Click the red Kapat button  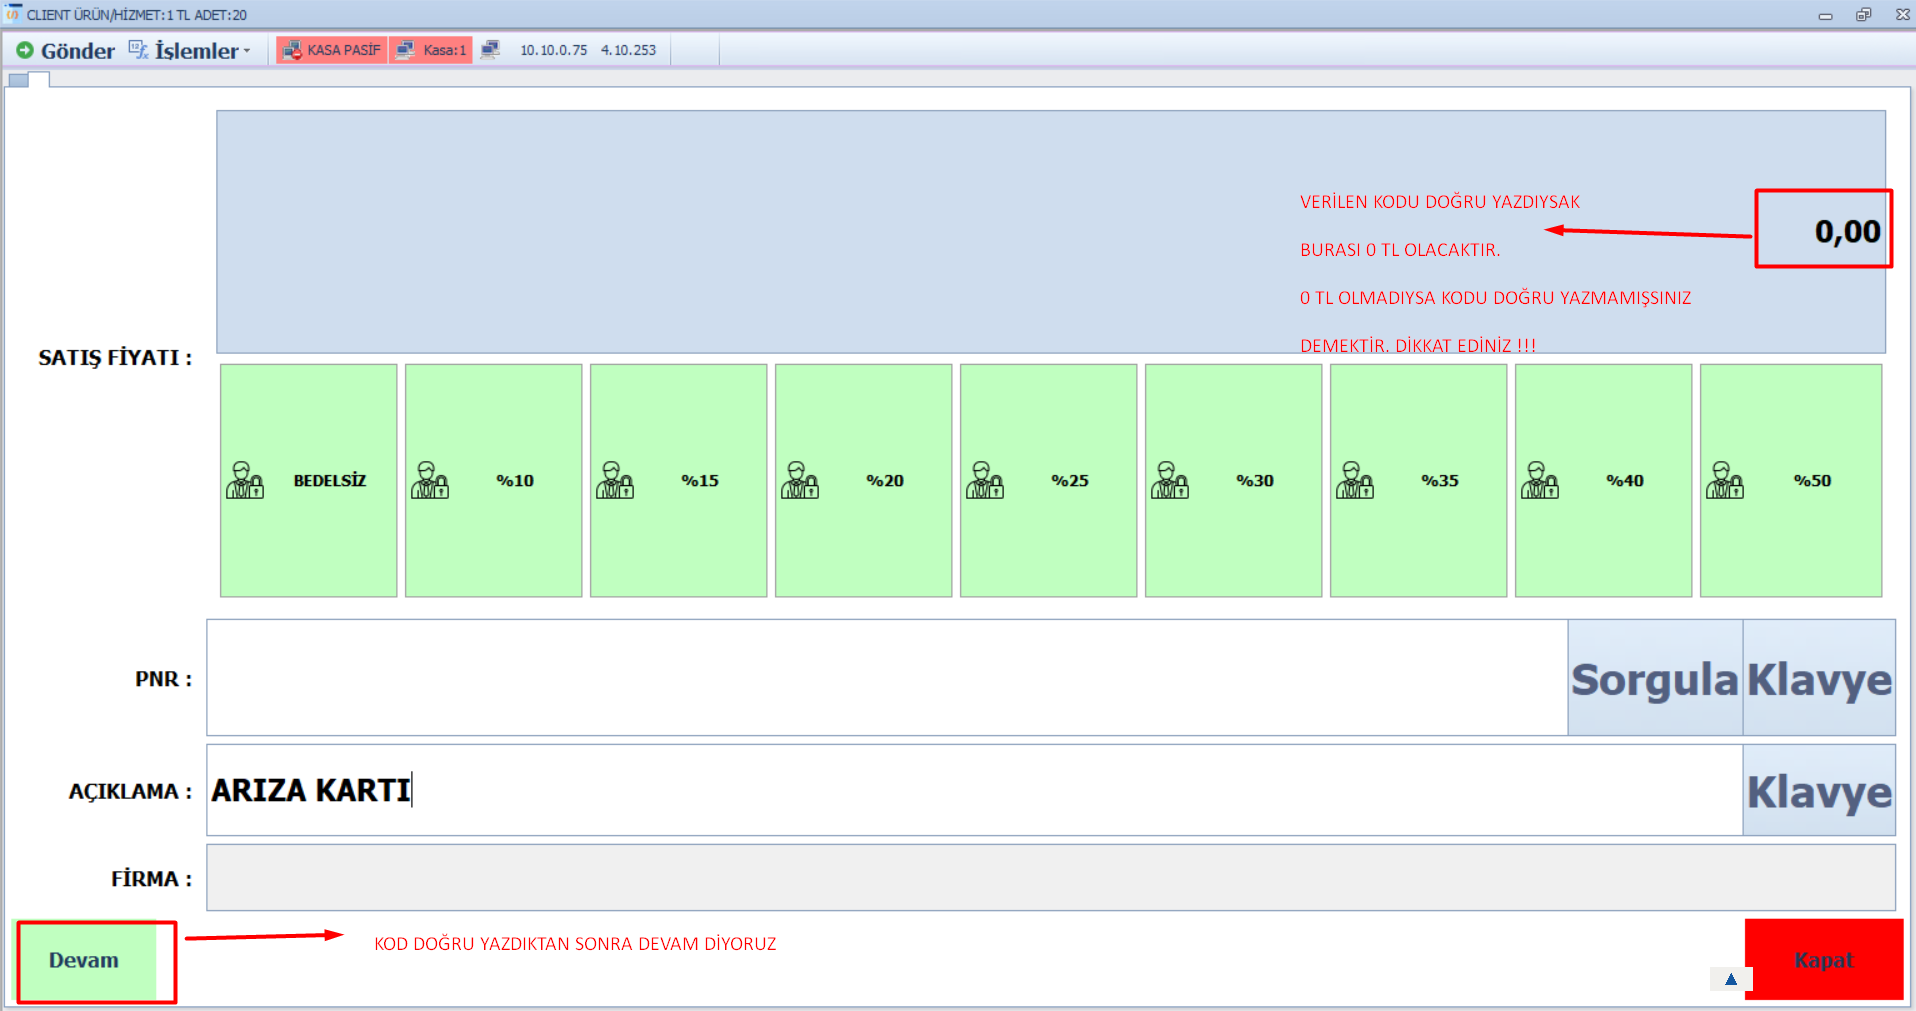click(x=1823, y=959)
